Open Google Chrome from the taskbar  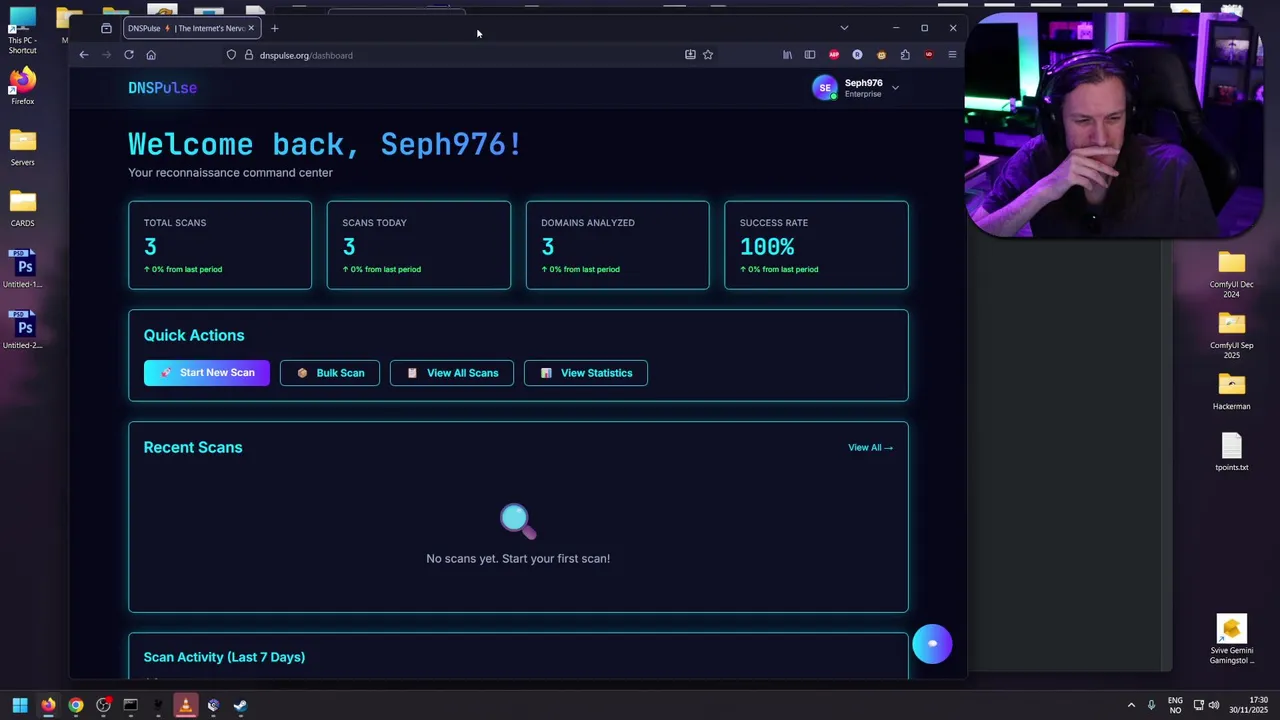(x=76, y=706)
